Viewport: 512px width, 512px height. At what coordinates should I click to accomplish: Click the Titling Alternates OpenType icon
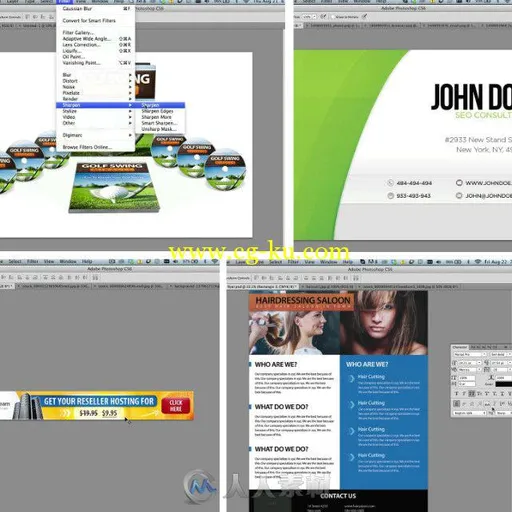[x=494, y=403]
